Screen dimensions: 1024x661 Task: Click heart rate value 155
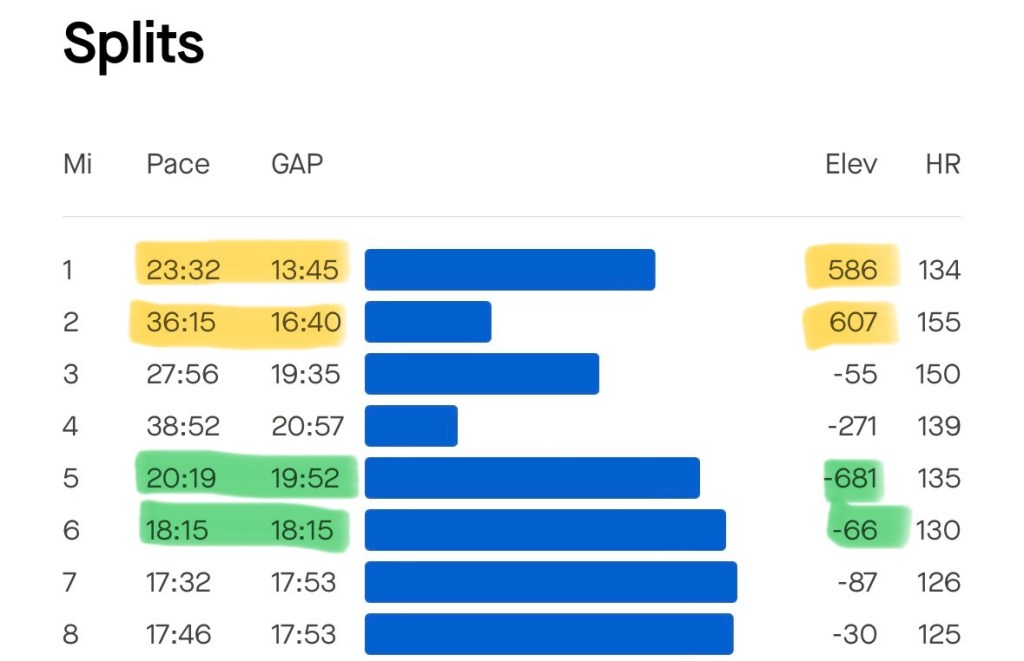point(939,322)
